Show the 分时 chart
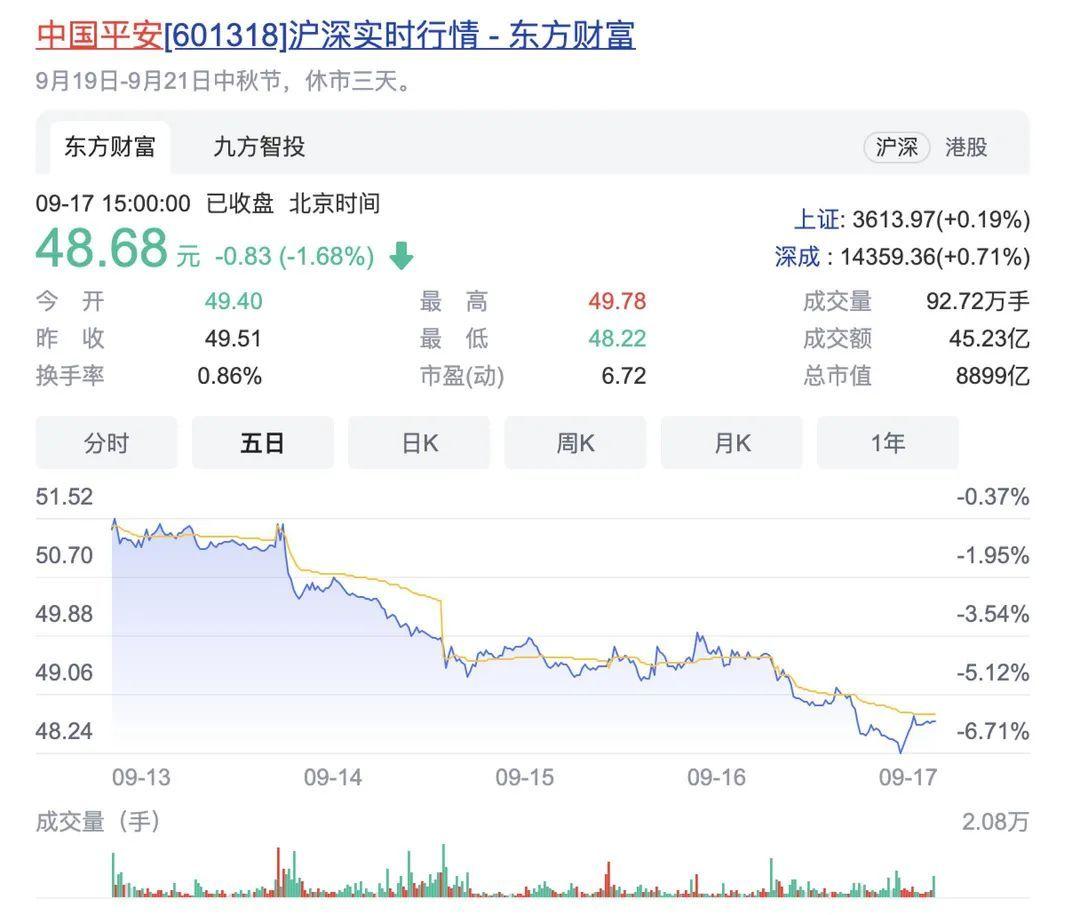Image resolution: width=1080 pixels, height=915 pixels. click(x=107, y=443)
